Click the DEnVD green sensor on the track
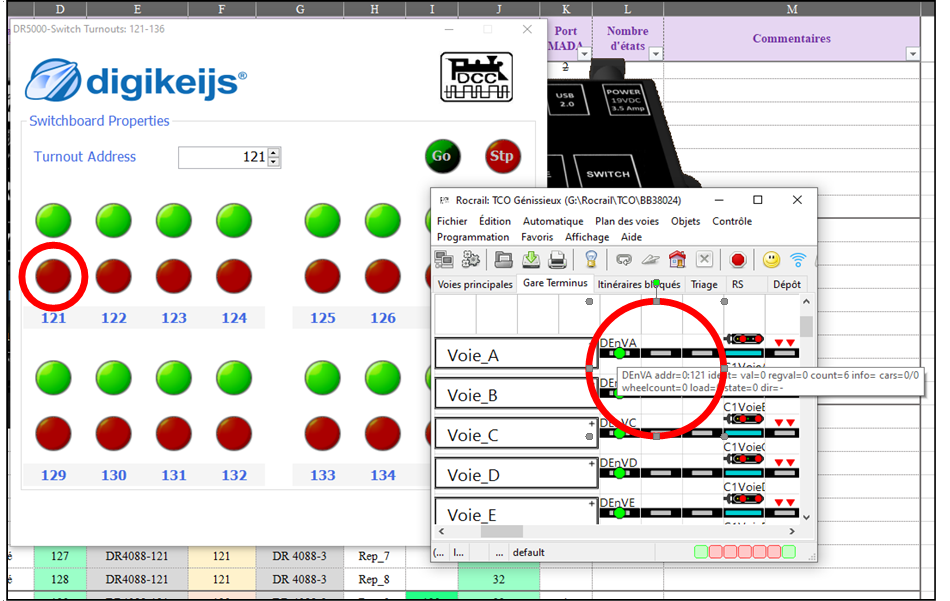 pos(619,473)
